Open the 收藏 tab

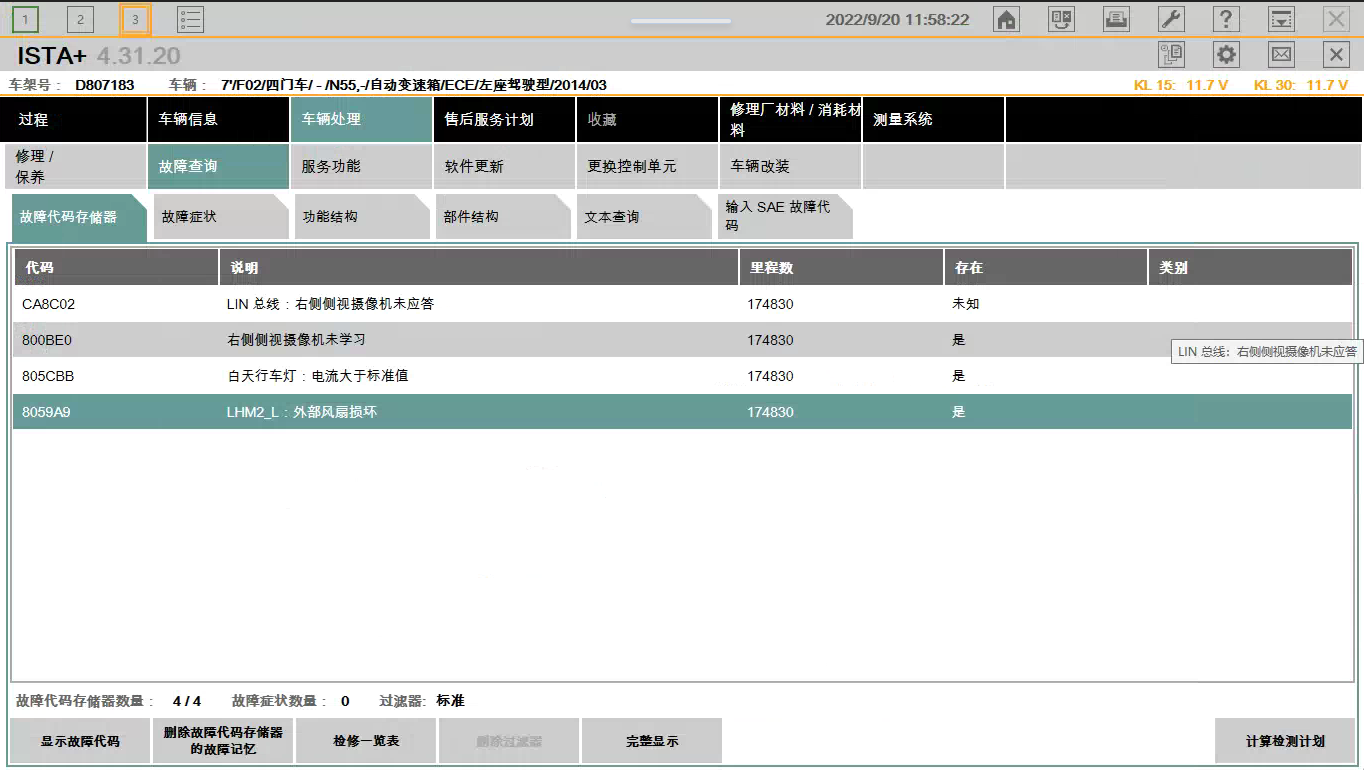tap(647, 119)
